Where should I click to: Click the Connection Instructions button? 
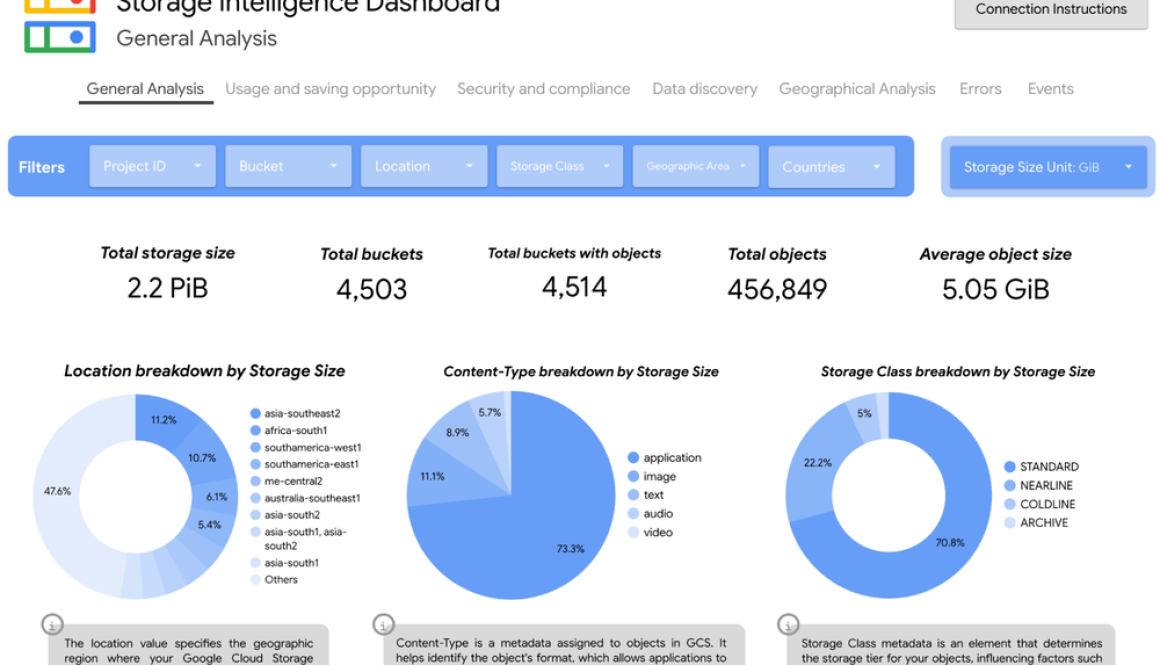1050,9
